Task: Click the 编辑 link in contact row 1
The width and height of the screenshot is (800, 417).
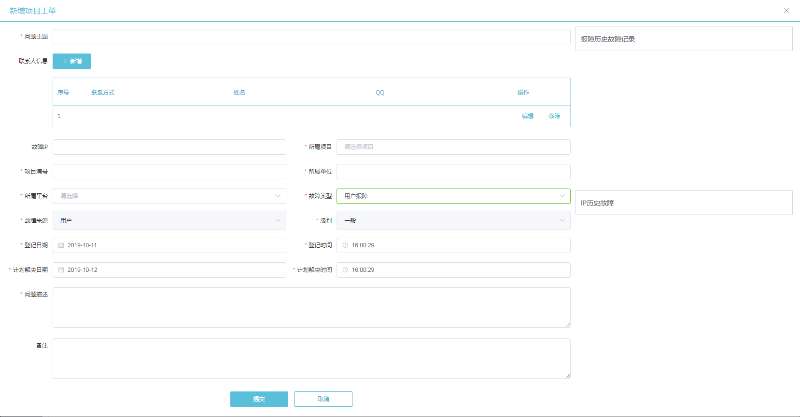Action: (x=527, y=116)
